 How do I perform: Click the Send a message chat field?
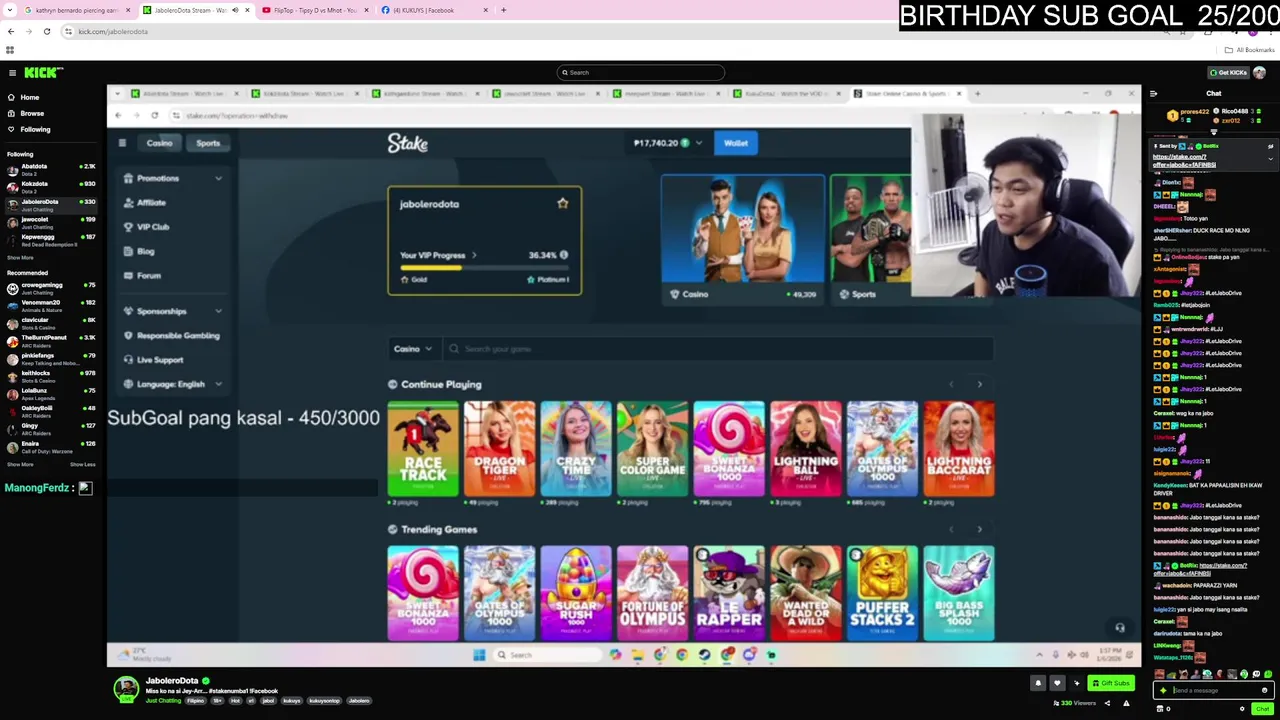pyautogui.click(x=1215, y=690)
